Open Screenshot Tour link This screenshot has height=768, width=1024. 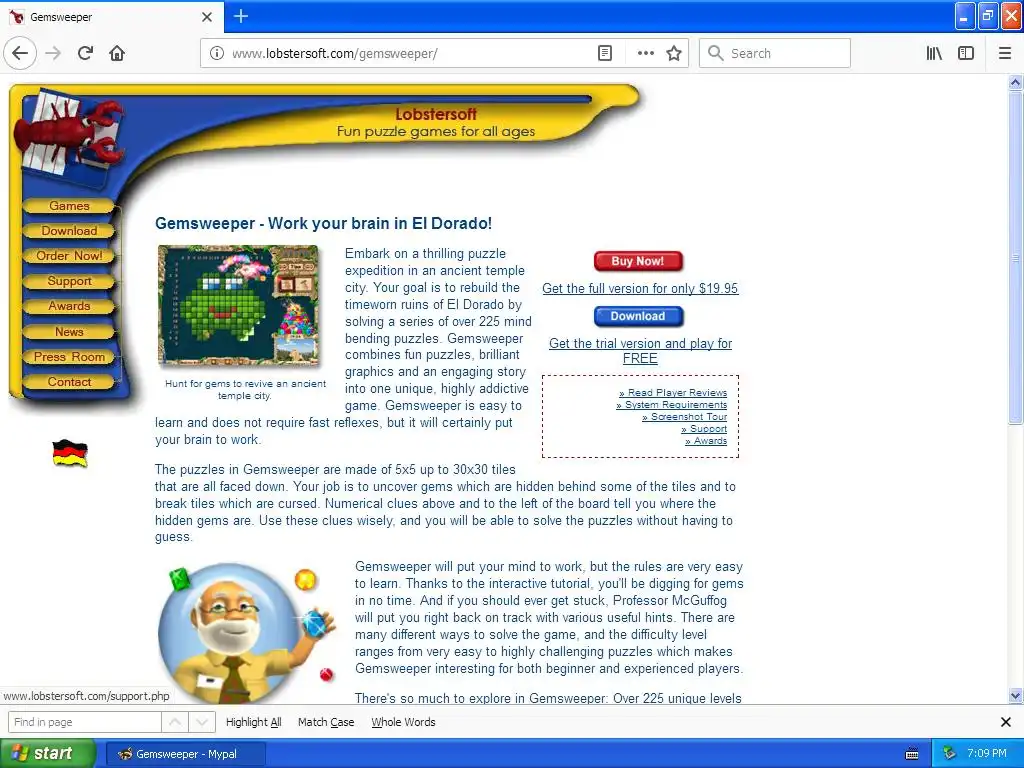(x=684, y=417)
